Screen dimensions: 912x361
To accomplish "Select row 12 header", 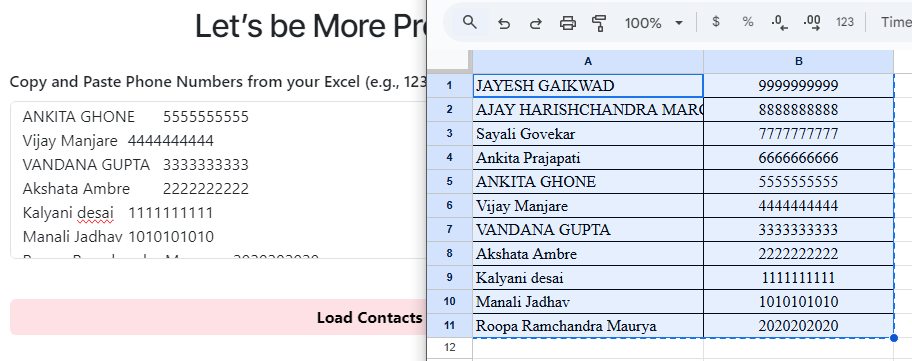I will 449,348.
